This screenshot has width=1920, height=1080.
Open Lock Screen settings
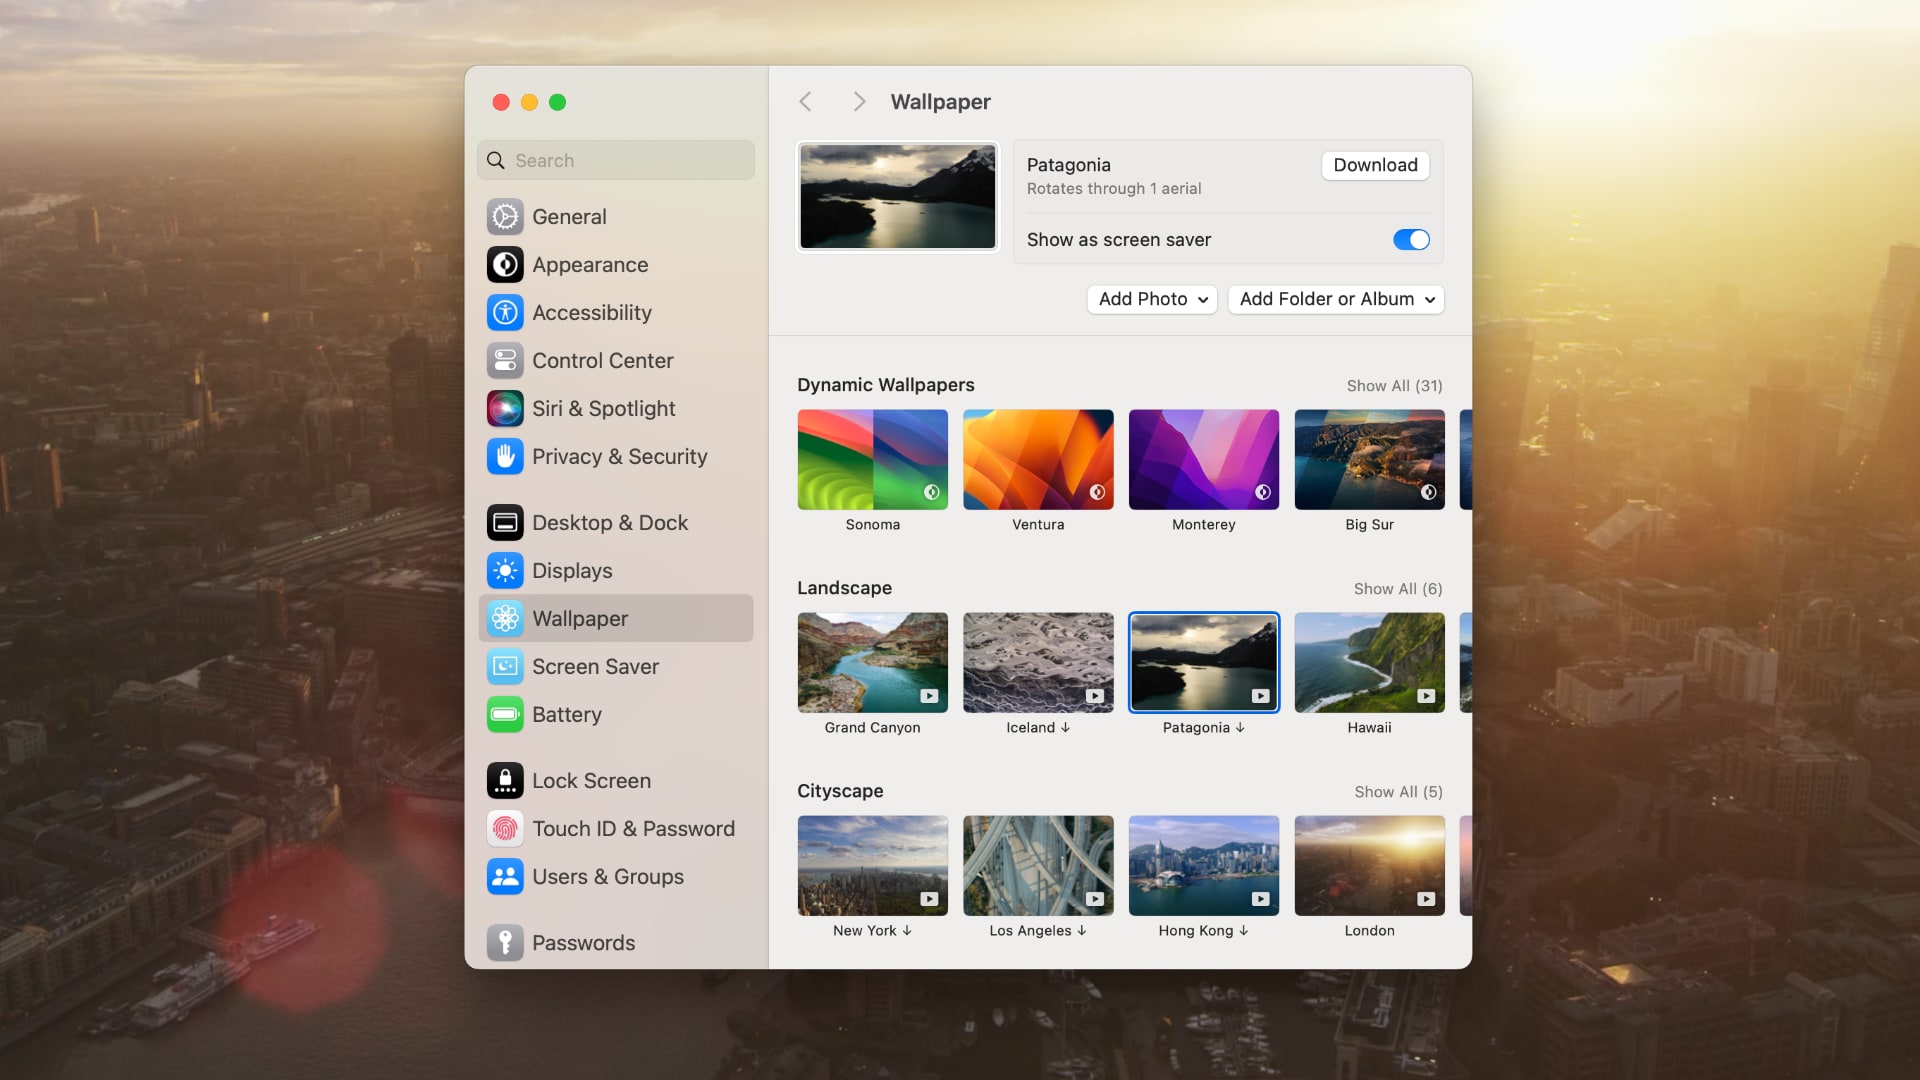point(616,781)
